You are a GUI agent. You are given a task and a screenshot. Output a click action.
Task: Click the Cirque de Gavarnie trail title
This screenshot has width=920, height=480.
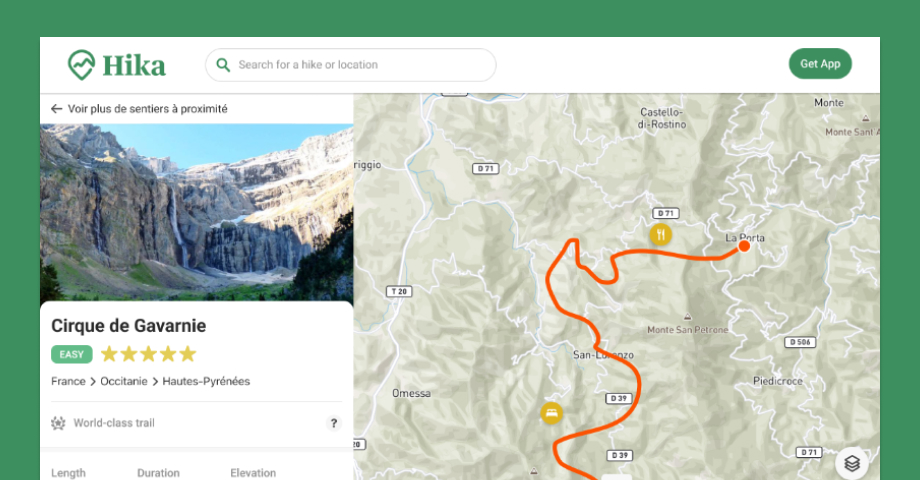tap(129, 326)
